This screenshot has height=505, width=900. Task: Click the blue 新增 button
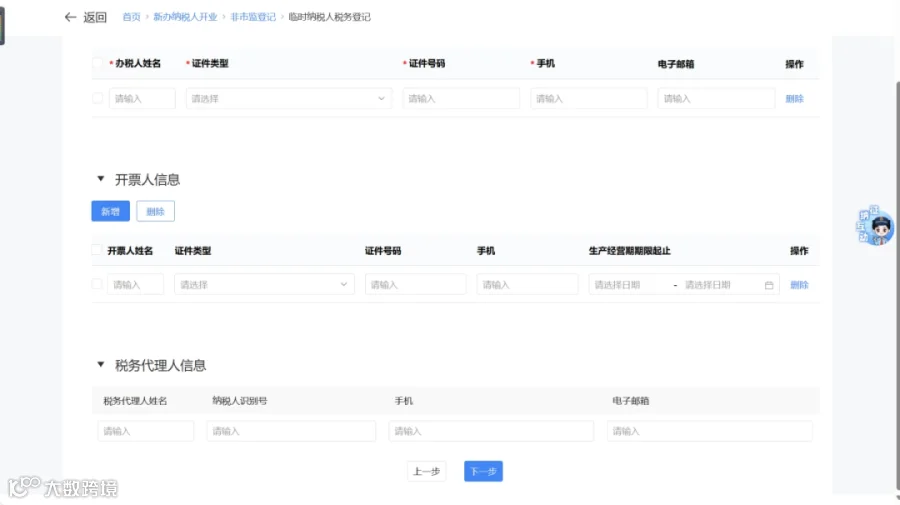[x=110, y=211]
